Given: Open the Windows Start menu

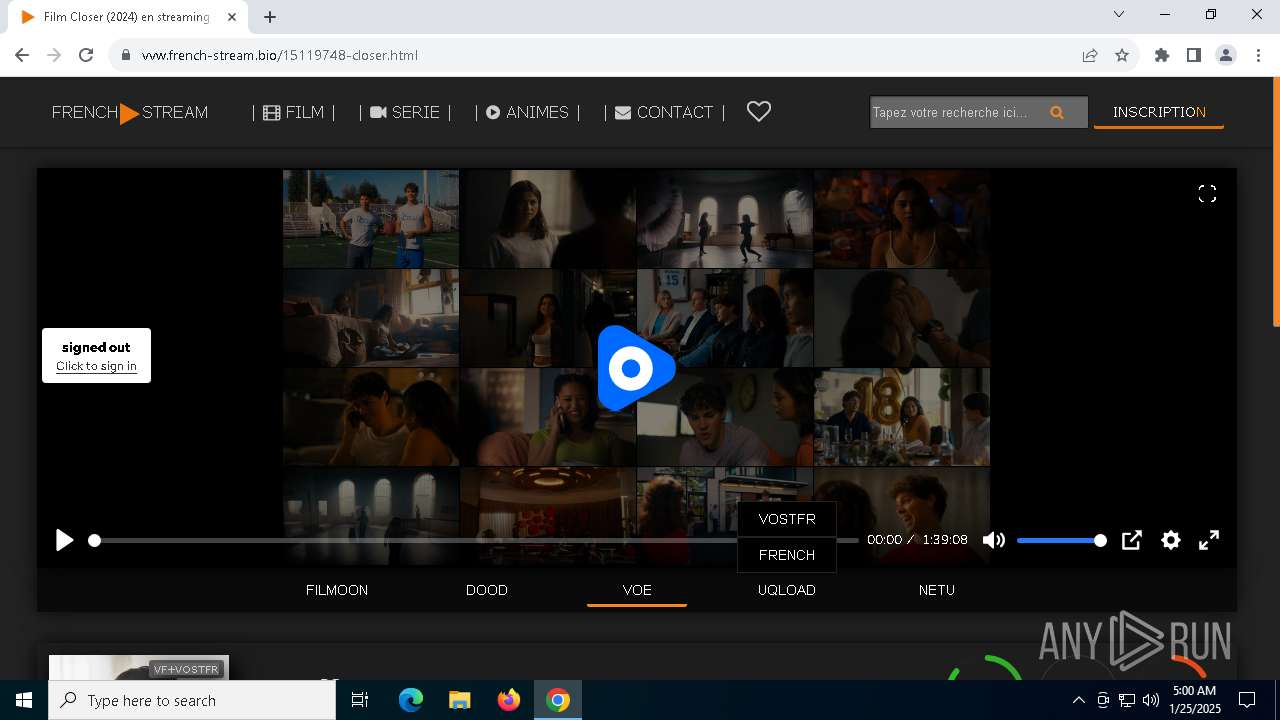Looking at the screenshot, I should [x=24, y=700].
